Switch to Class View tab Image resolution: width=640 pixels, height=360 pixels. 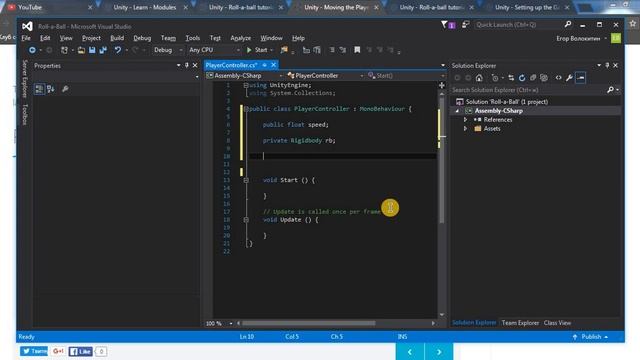click(557, 323)
